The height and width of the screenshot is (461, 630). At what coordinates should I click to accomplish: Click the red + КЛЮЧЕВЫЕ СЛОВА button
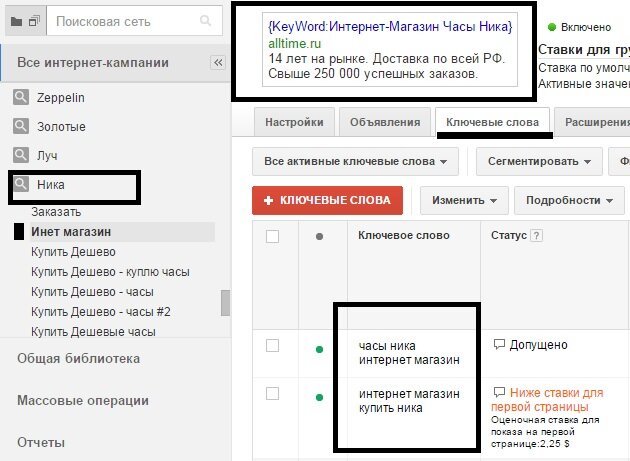(x=327, y=200)
